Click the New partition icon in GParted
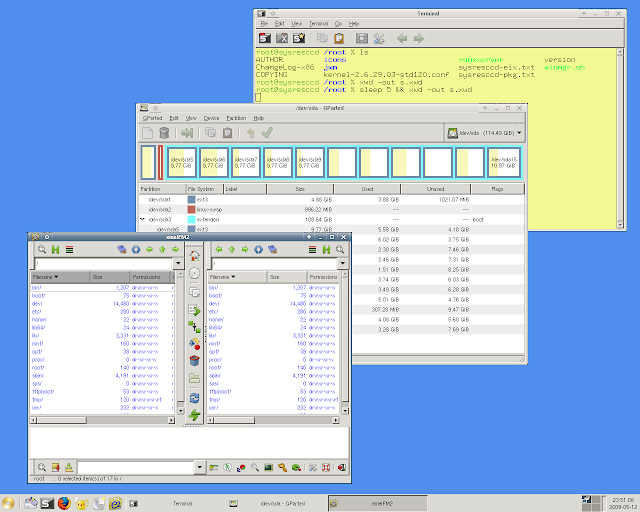 tap(148, 133)
